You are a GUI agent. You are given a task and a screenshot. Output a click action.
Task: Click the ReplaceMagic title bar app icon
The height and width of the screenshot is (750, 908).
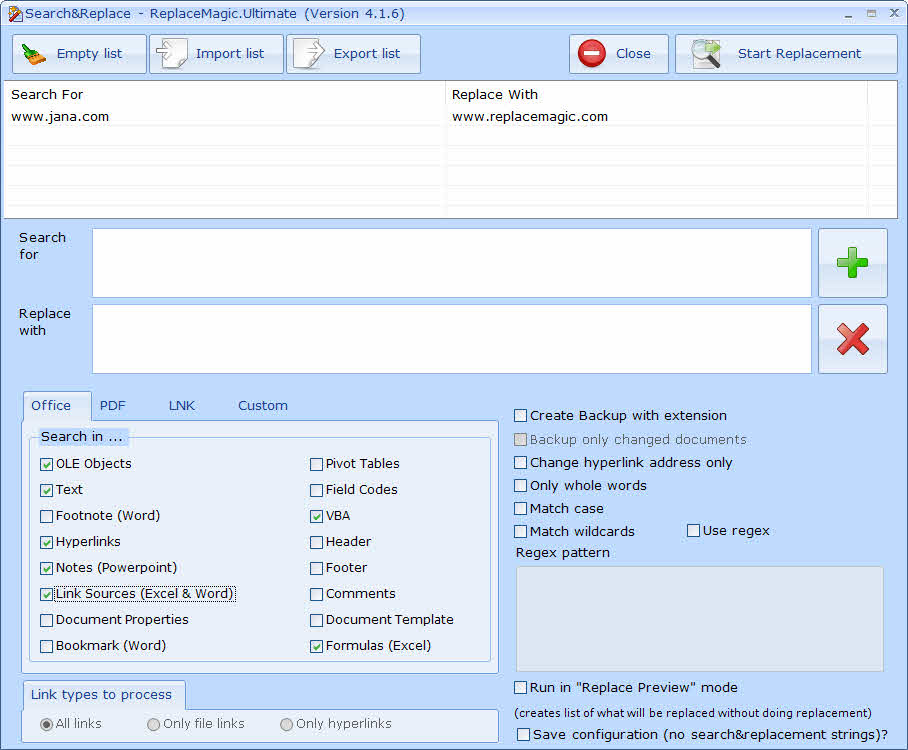click(x=15, y=13)
